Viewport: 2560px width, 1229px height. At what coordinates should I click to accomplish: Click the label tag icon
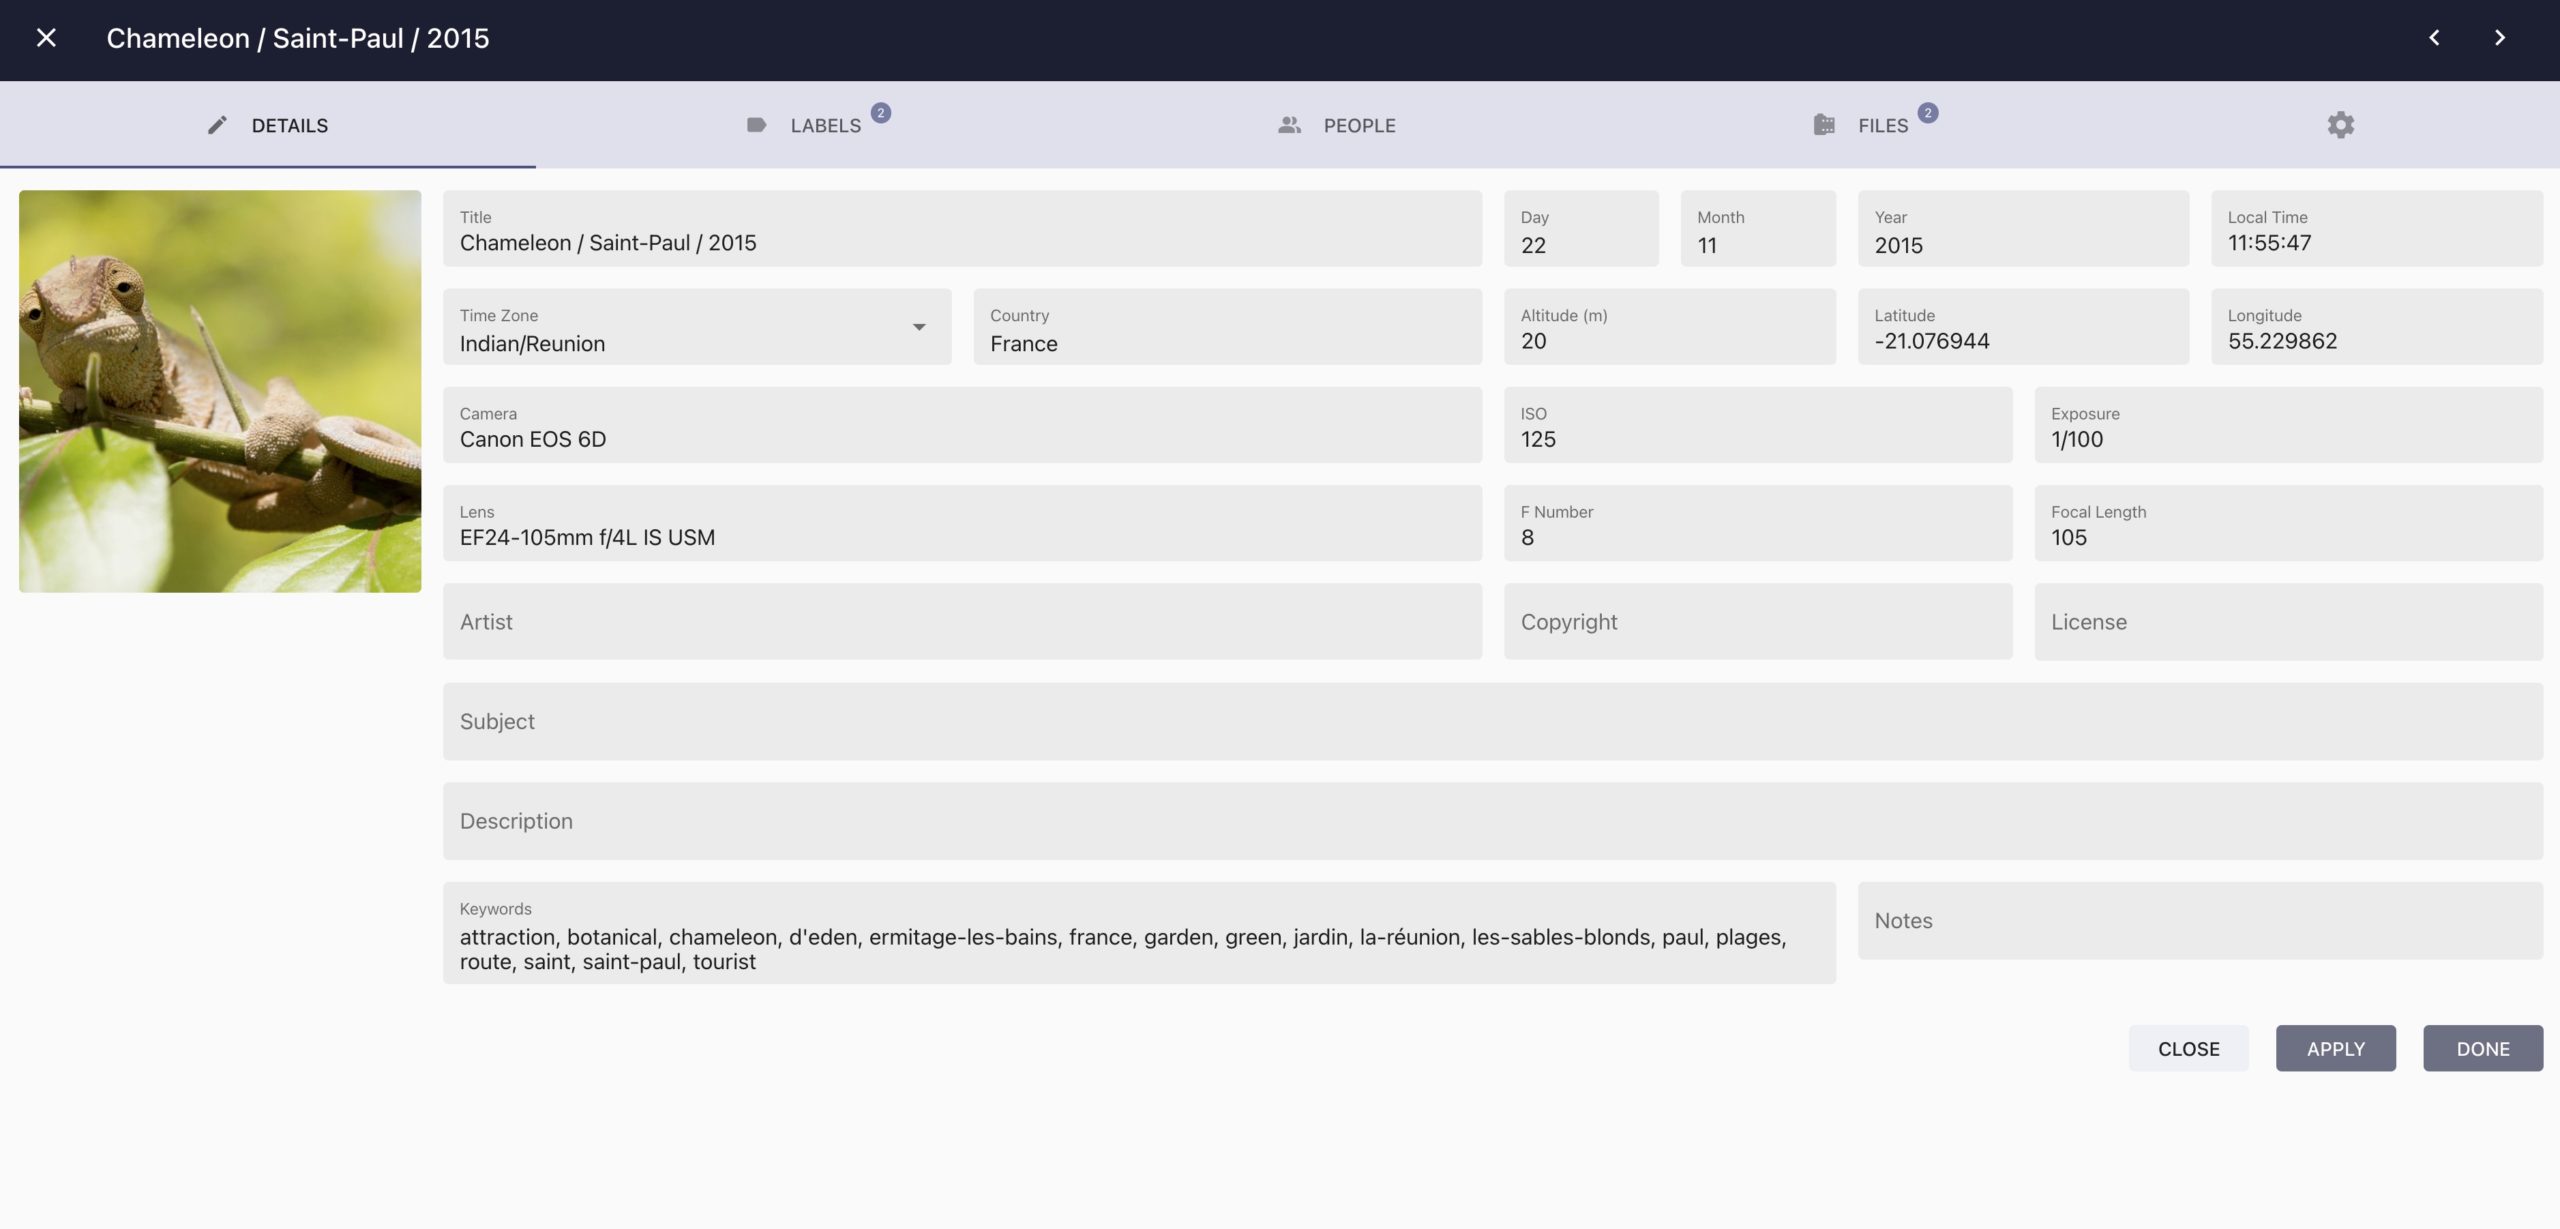pyautogui.click(x=756, y=125)
